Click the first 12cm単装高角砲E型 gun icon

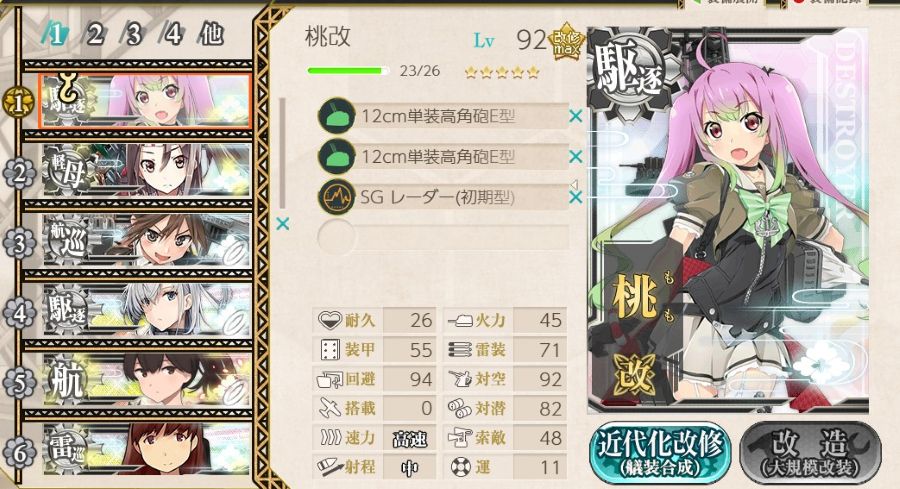[336, 117]
